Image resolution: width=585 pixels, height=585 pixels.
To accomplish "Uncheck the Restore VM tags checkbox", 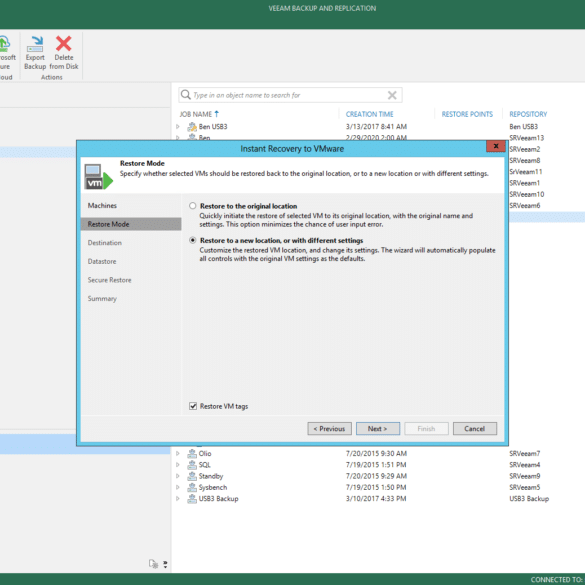I will click(193, 406).
